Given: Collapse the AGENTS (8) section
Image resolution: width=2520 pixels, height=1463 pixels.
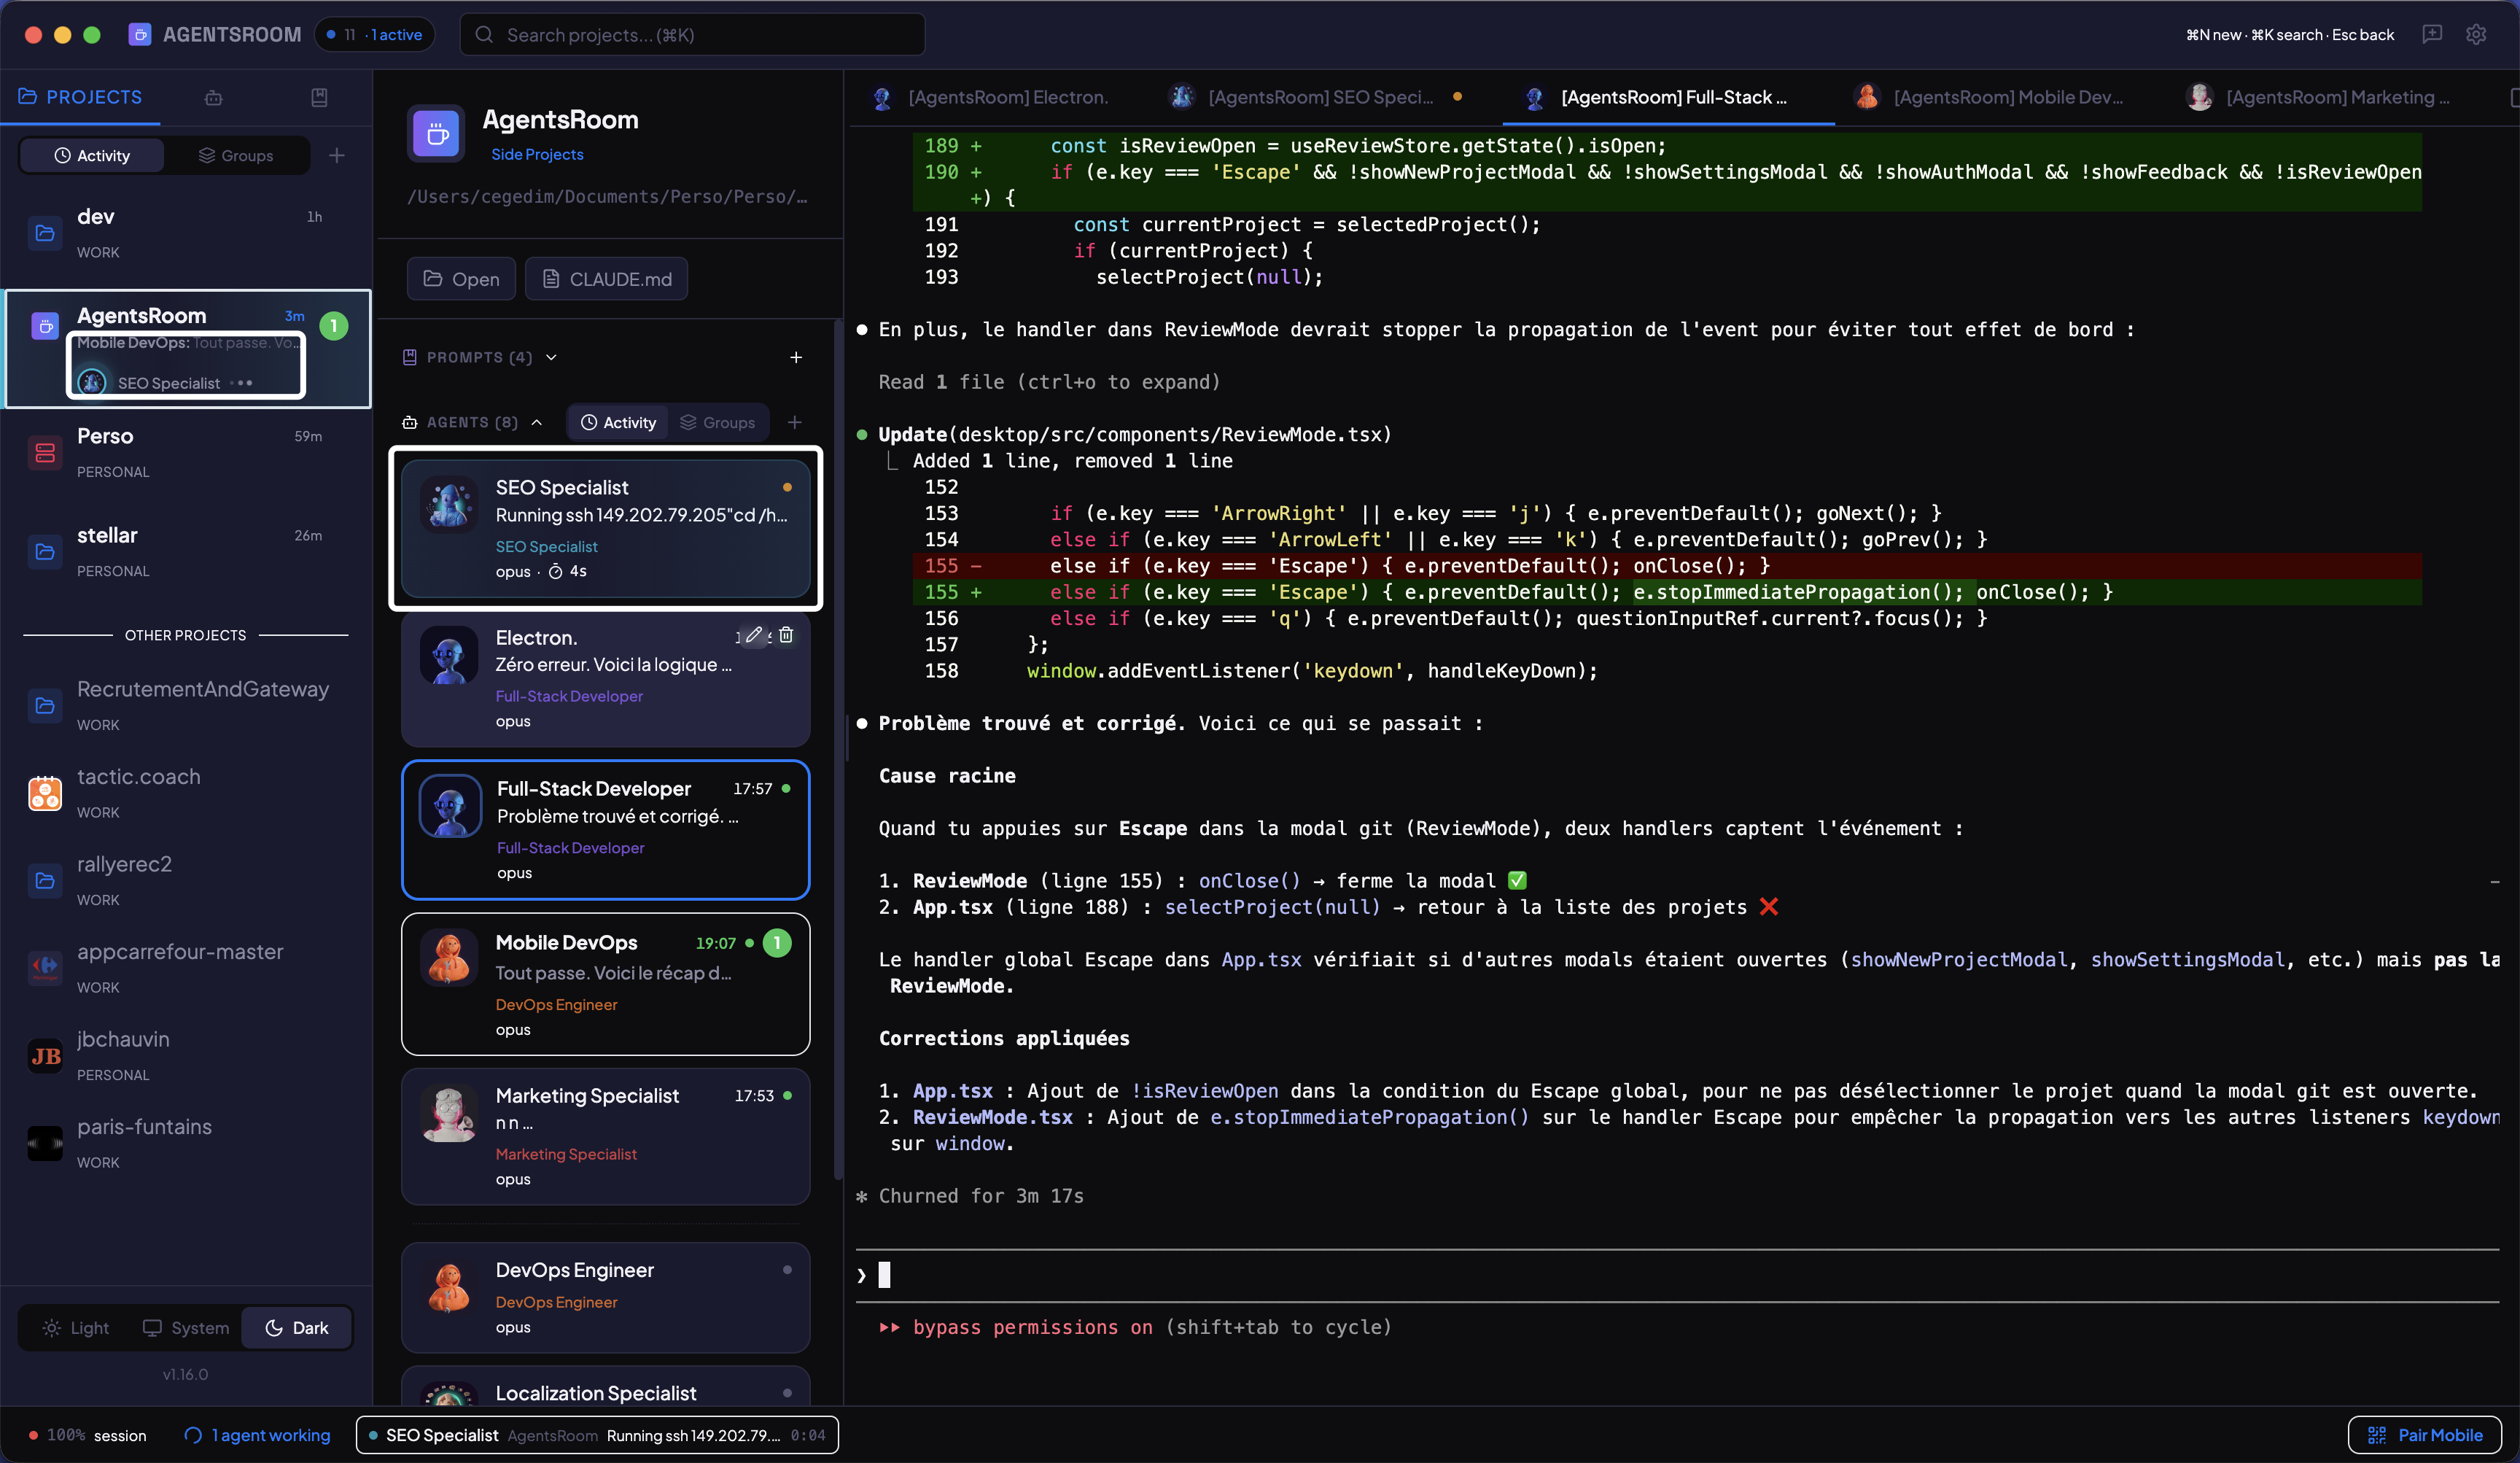Looking at the screenshot, I should (x=538, y=422).
